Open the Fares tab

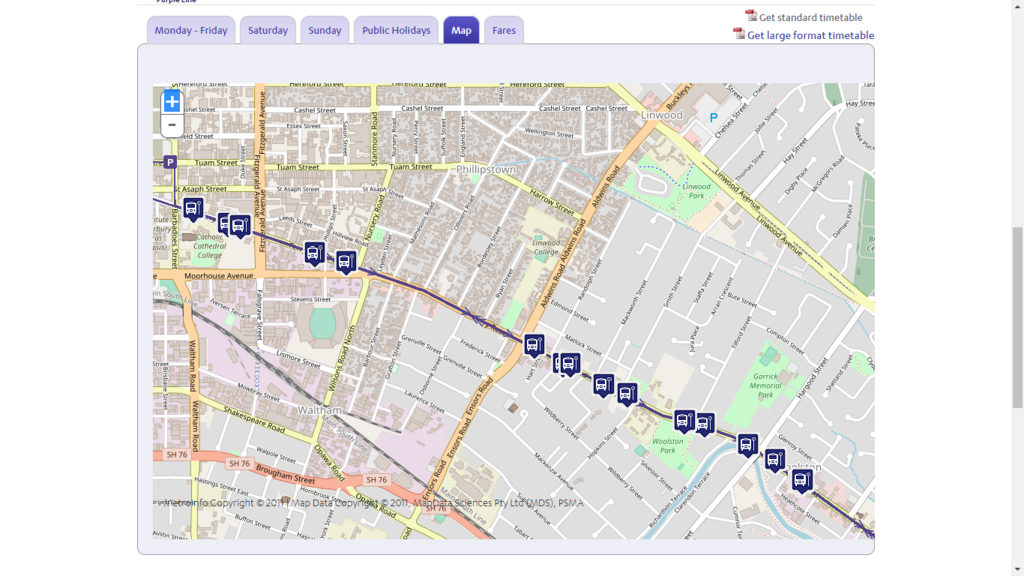click(504, 30)
